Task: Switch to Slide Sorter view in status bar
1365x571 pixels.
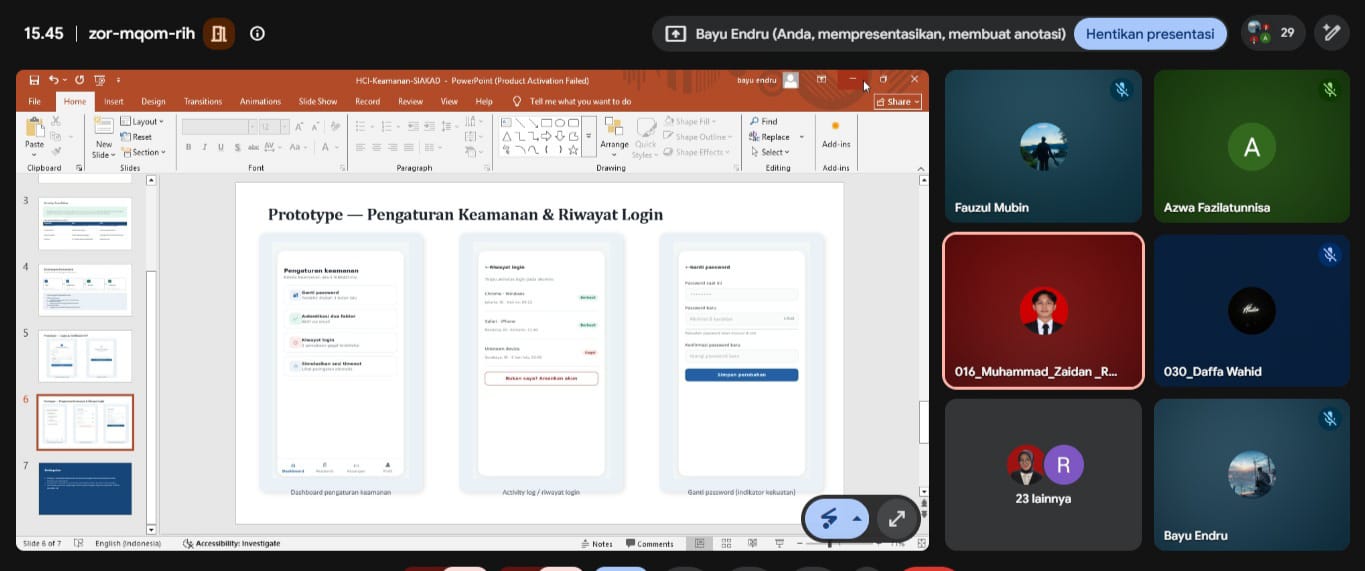Action: [x=728, y=544]
